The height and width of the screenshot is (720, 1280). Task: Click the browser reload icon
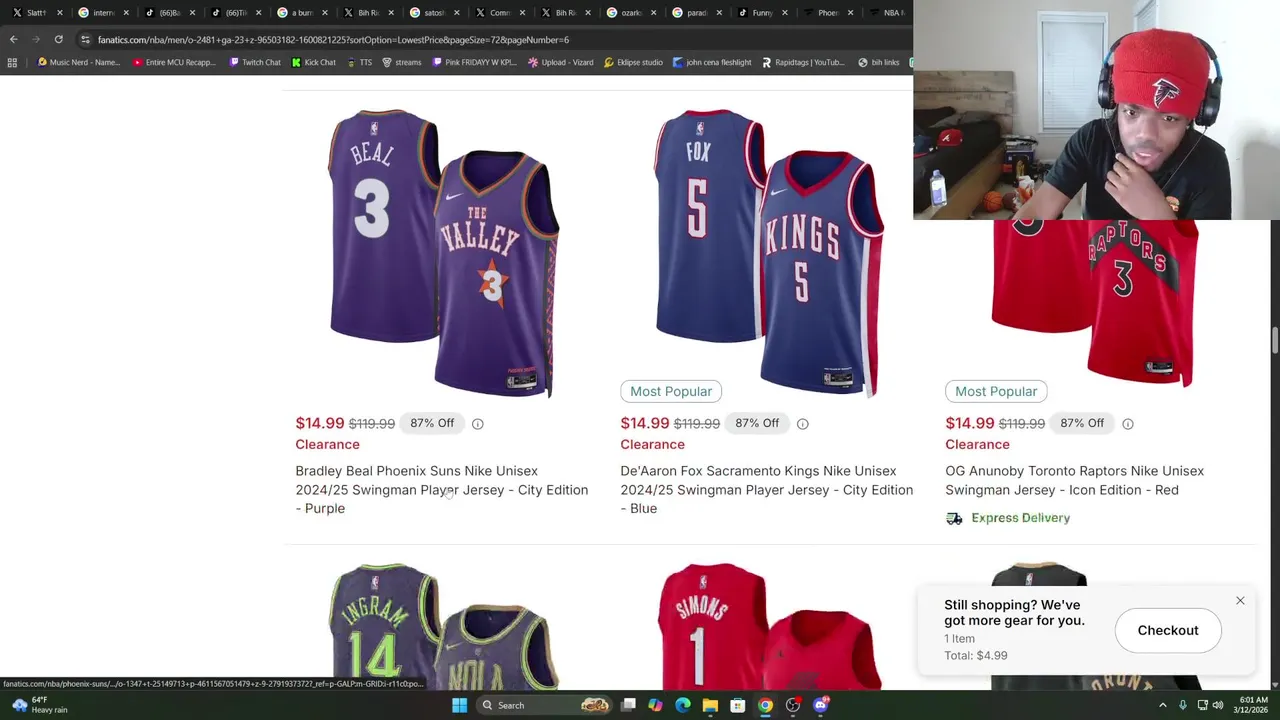click(58, 39)
